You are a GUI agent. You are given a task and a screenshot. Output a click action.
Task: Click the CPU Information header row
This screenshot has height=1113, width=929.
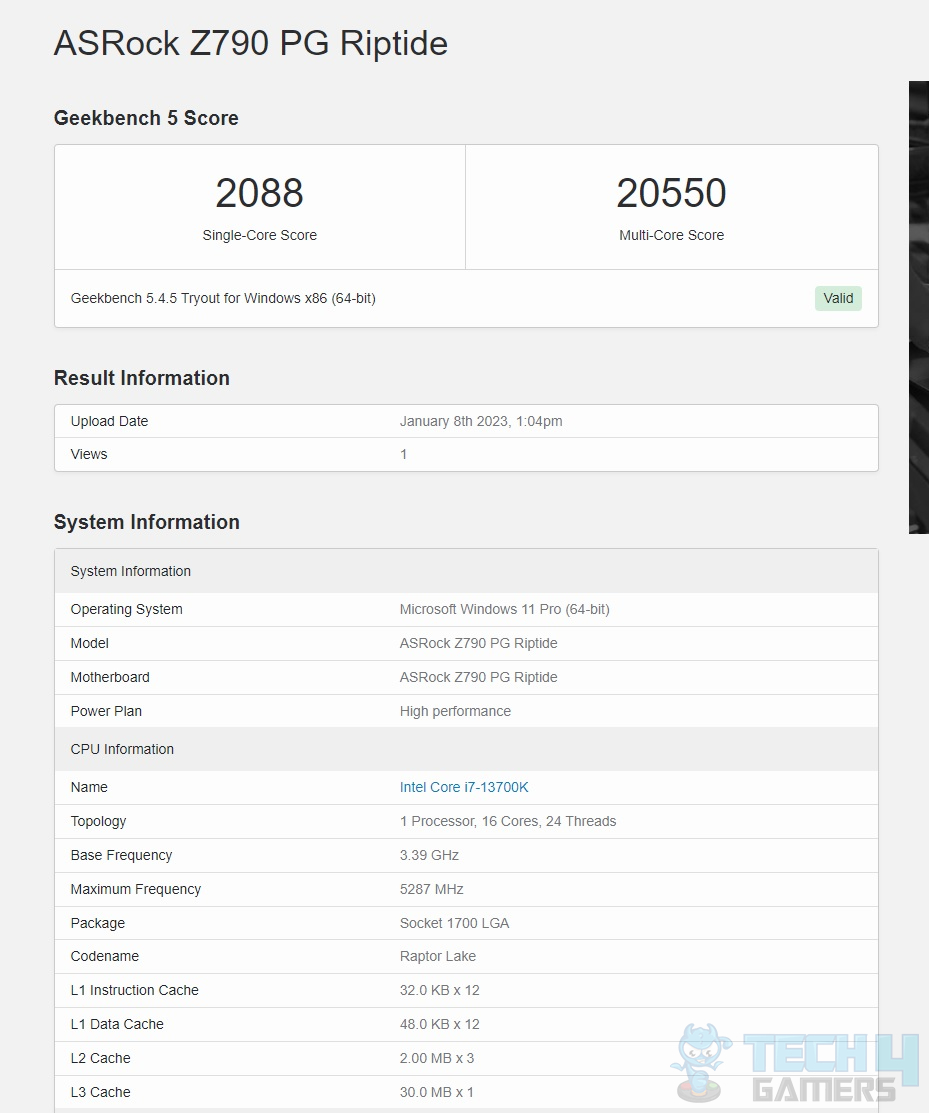466,749
